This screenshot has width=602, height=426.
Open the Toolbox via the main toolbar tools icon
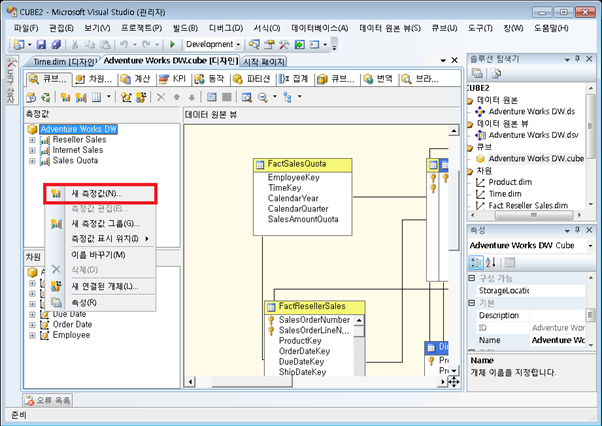[284, 45]
